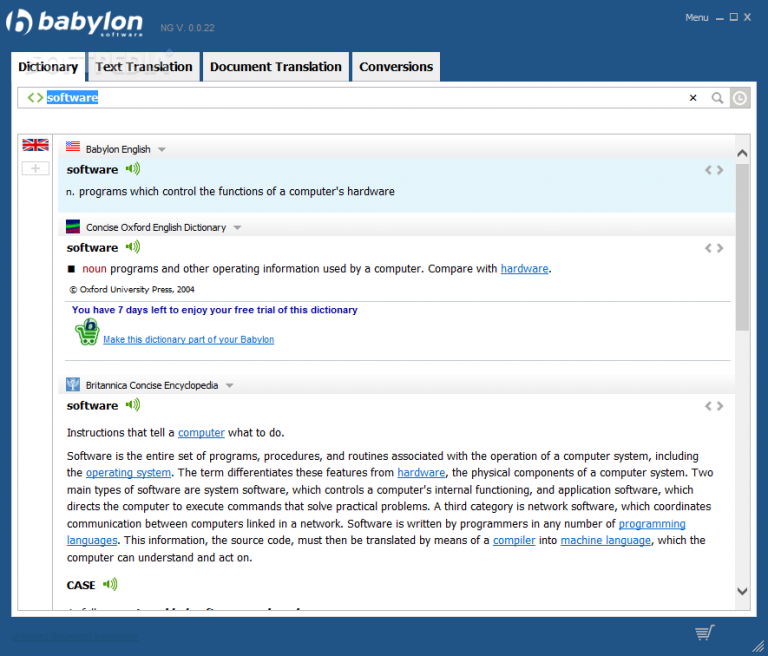
Task: Click the vertical scrollbar thumb
Action: (x=742, y=247)
